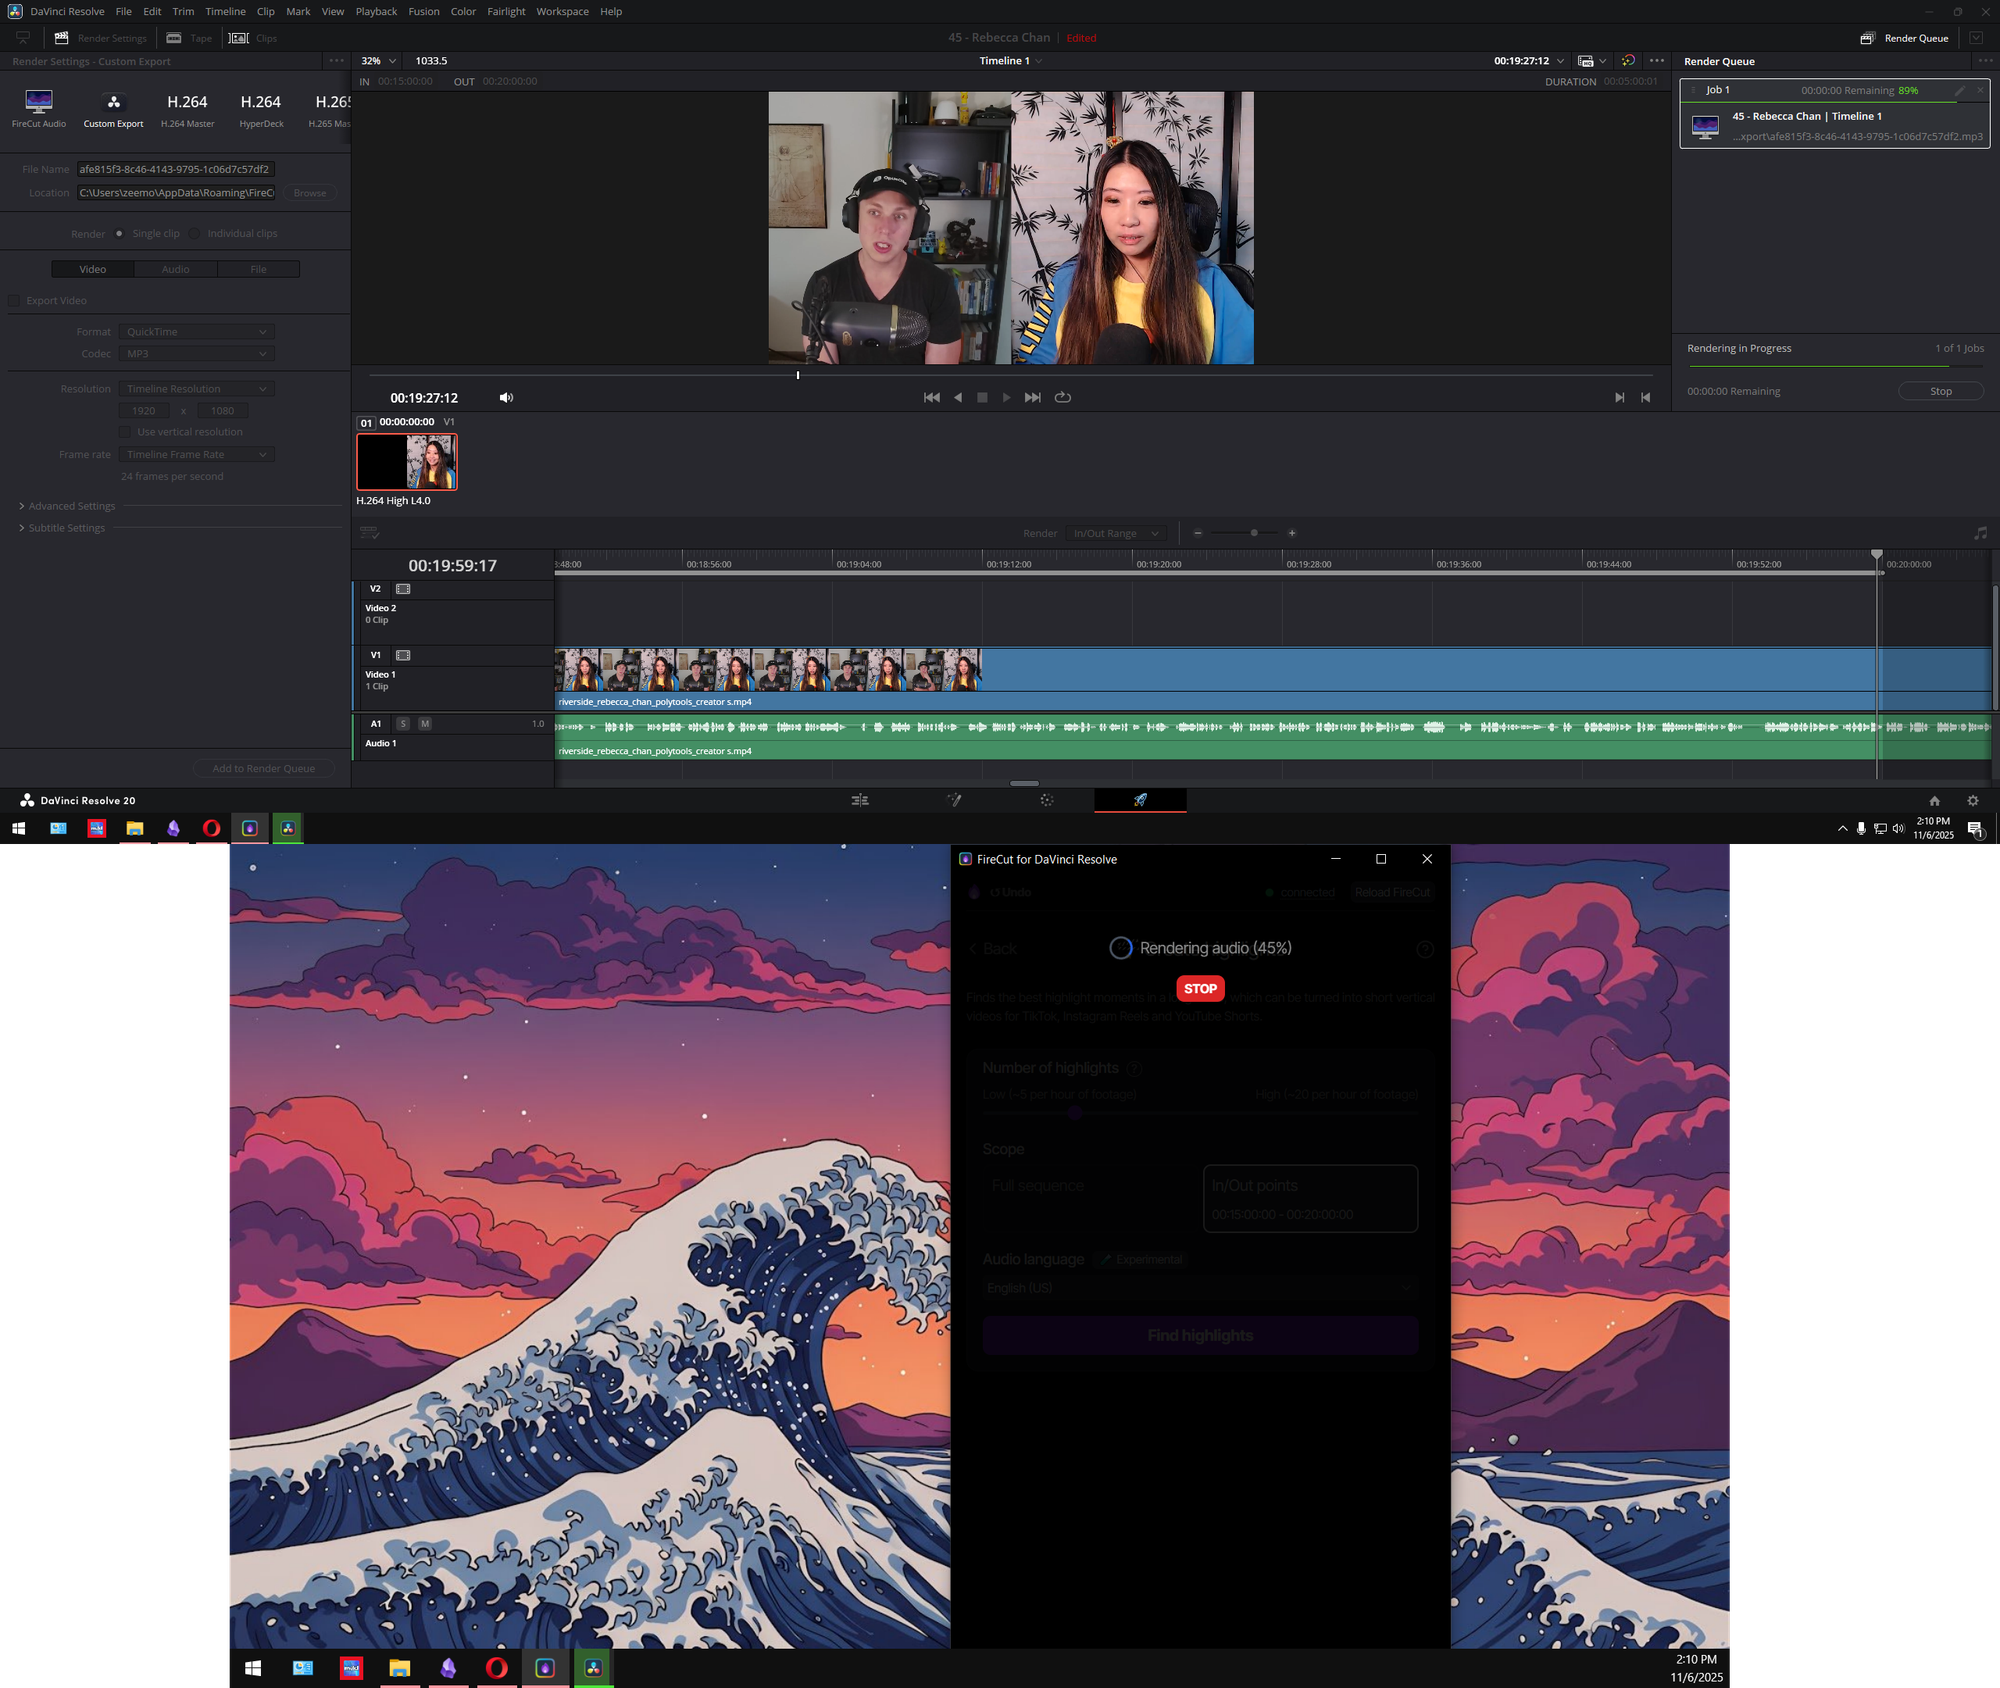2000x1688 pixels.
Task: Switch to the File tab in render settings
Action: click(x=259, y=269)
